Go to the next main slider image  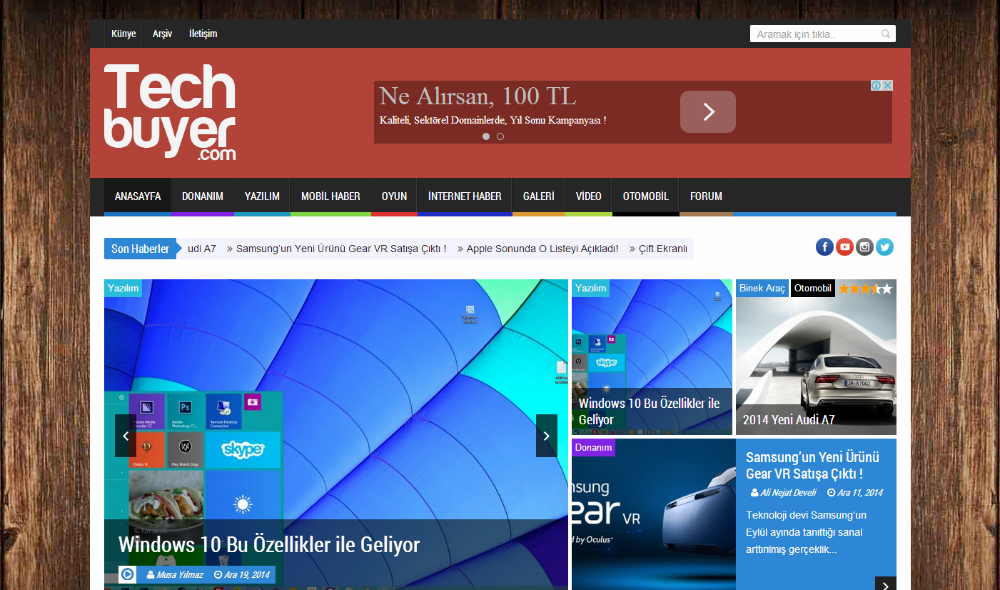(546, 436)
